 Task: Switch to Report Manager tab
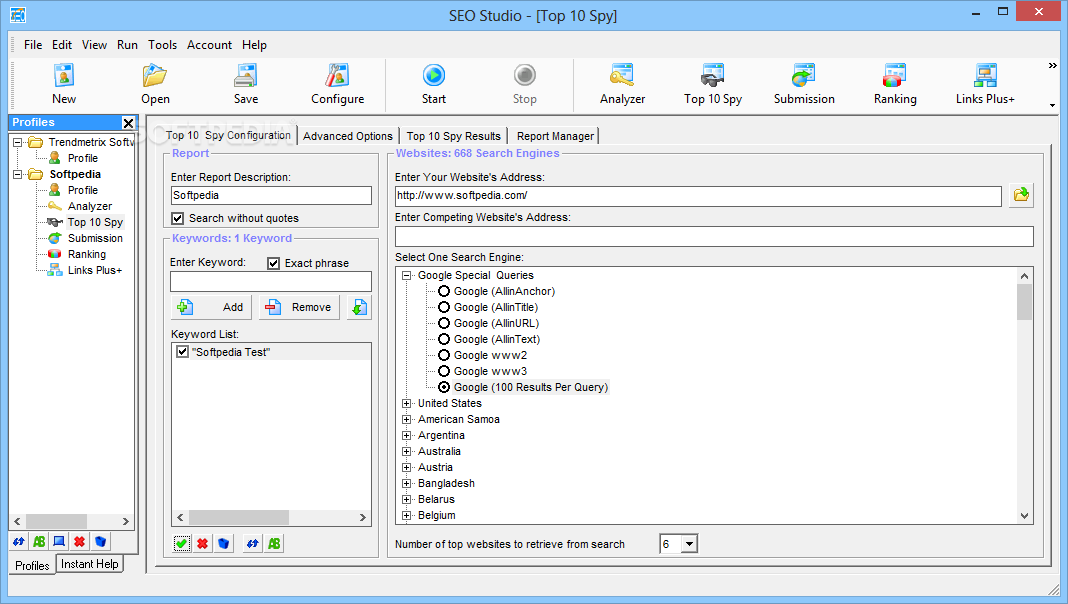(x=555, y=136)
